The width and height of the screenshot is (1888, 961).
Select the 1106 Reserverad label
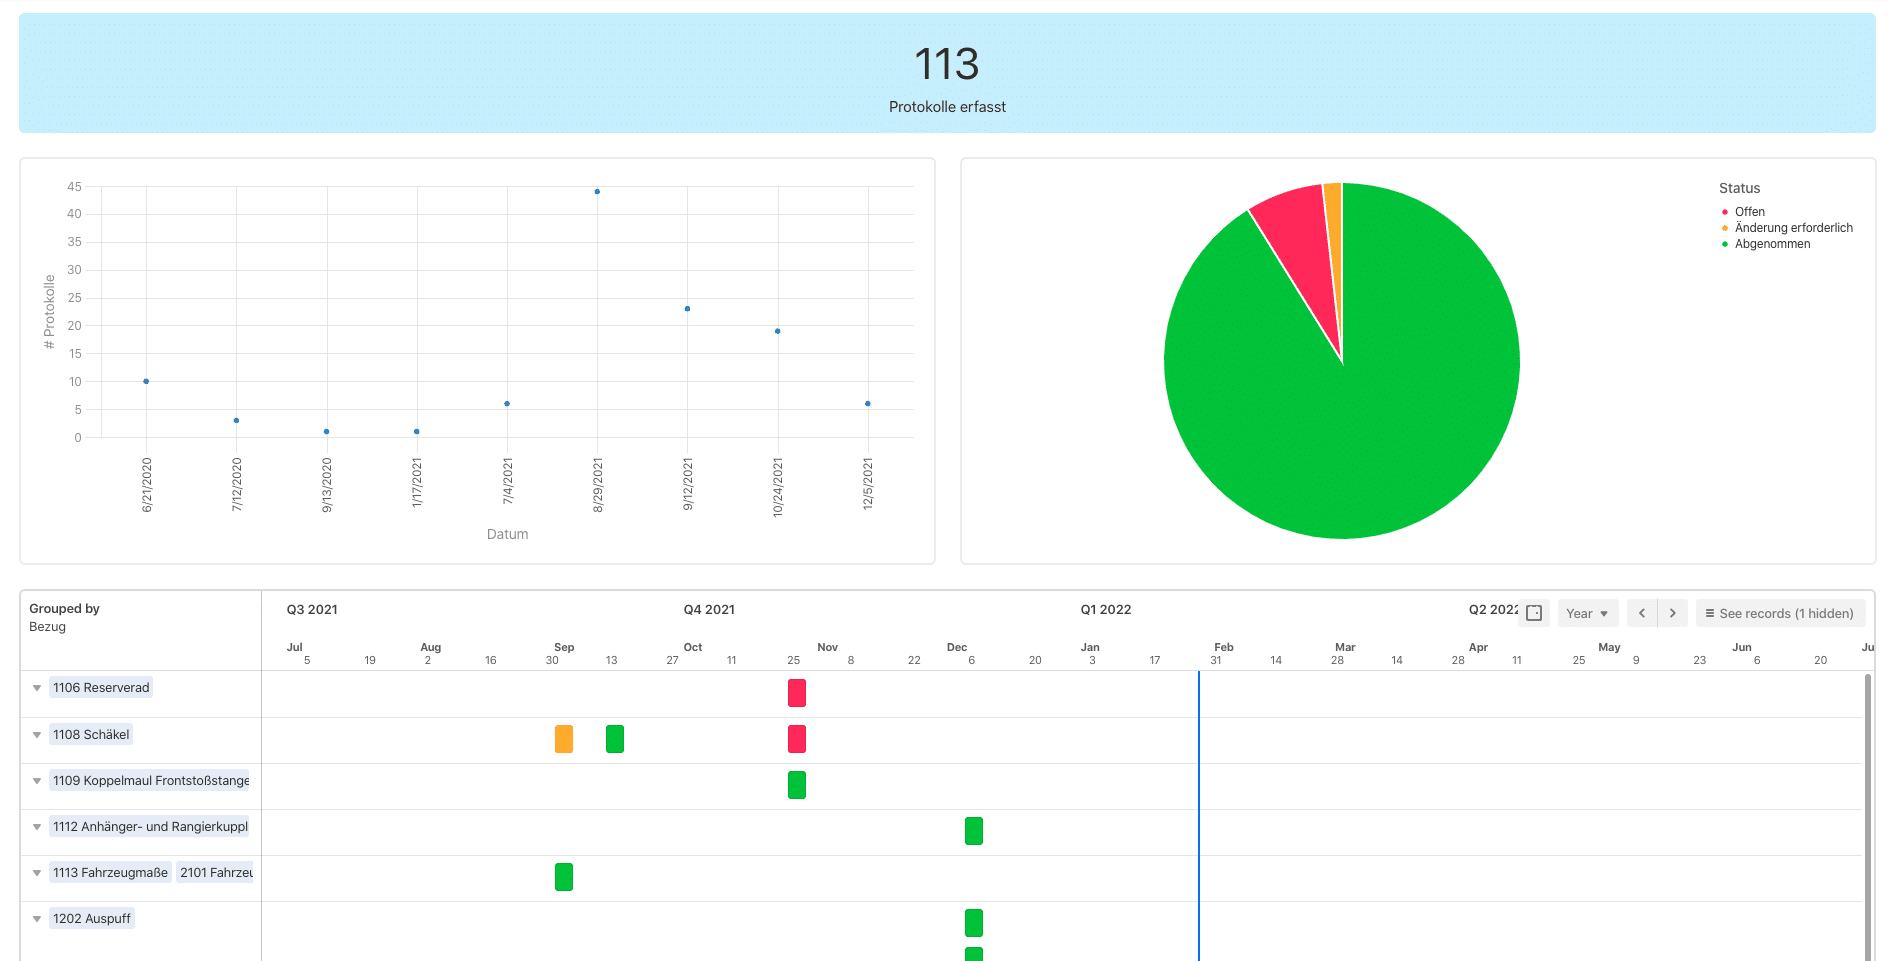[x=101, y=688]
